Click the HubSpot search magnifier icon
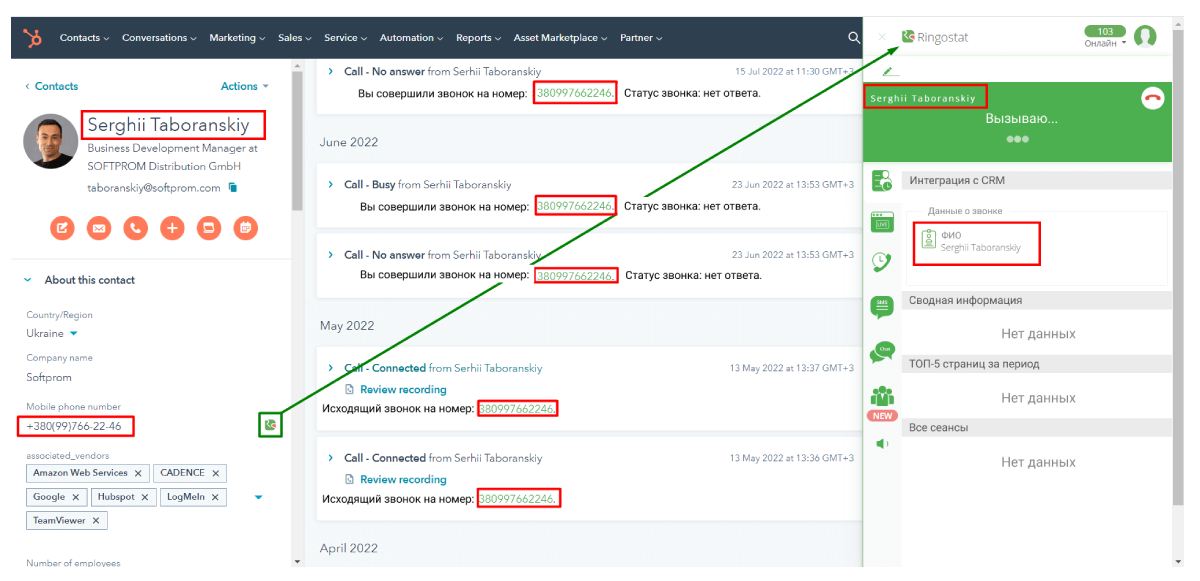 click(852, 38)
